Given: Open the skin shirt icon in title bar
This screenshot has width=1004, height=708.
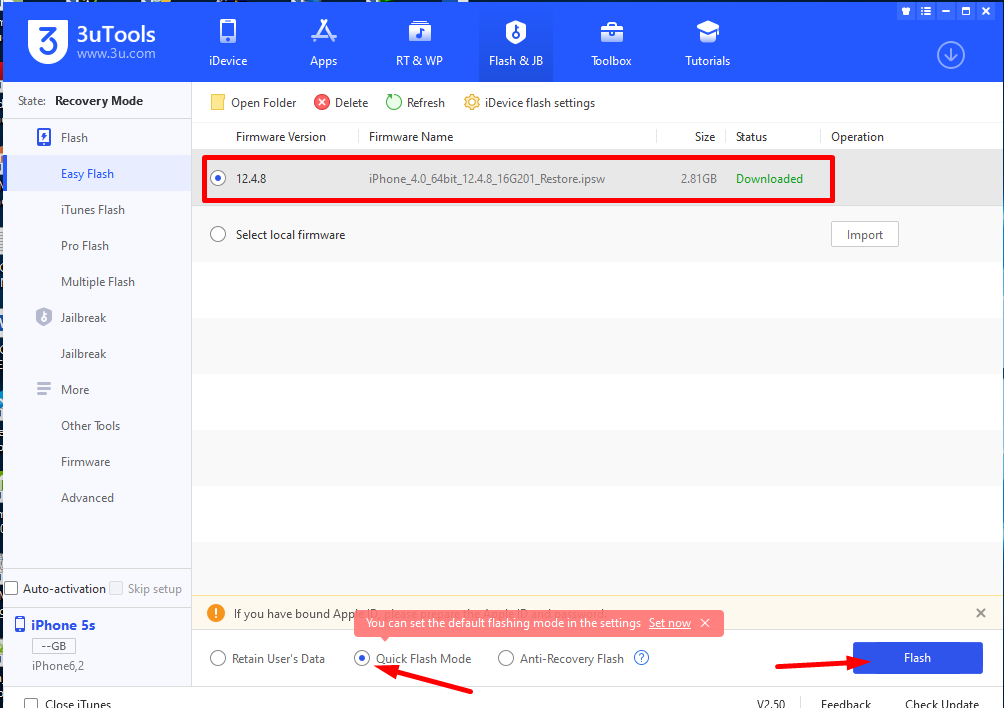Looking at the screenshot, I should (x=906, y=11).
